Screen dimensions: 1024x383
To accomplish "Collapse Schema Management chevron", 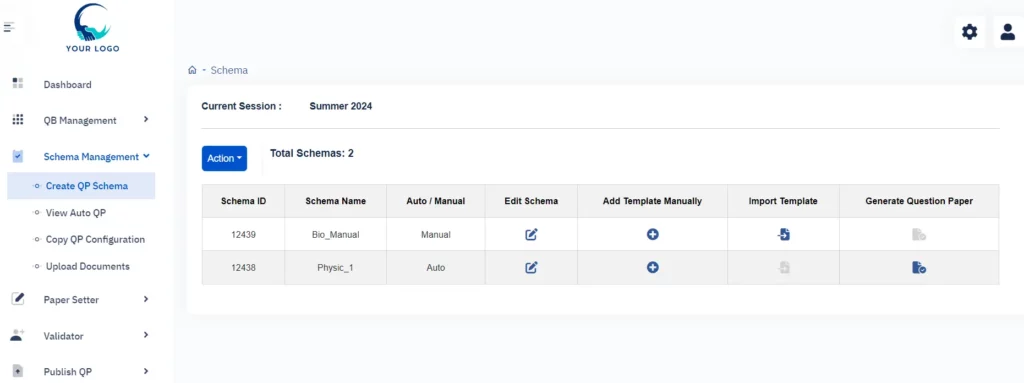I will 146,156.
